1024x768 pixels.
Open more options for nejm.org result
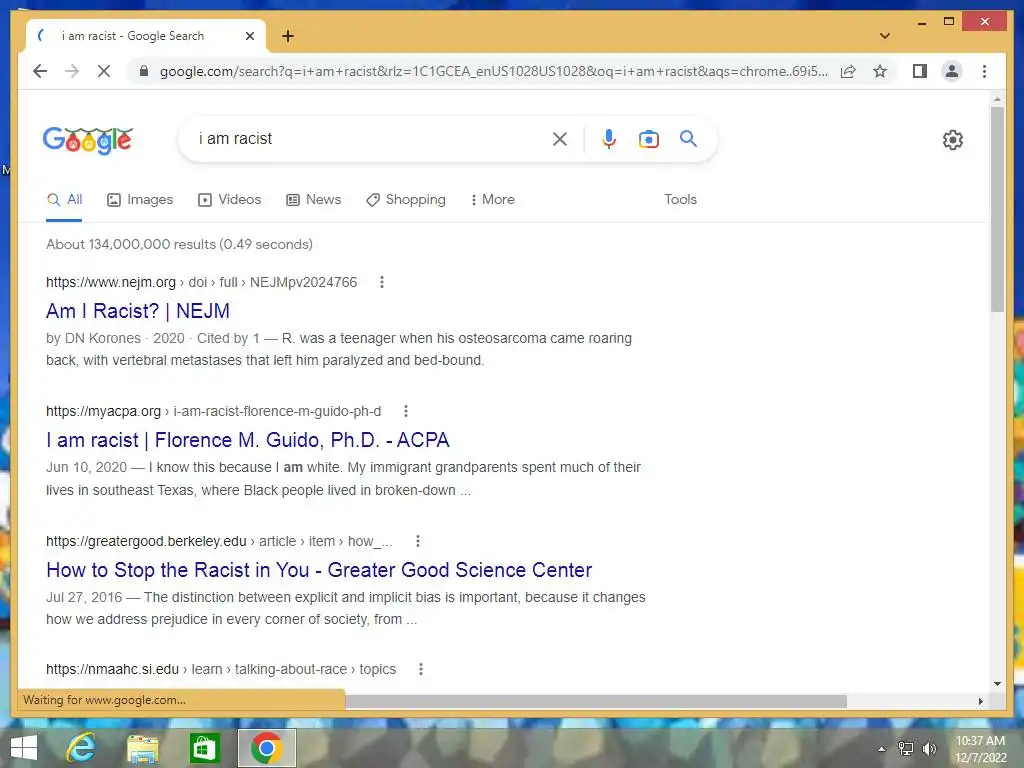pos(382,282)
